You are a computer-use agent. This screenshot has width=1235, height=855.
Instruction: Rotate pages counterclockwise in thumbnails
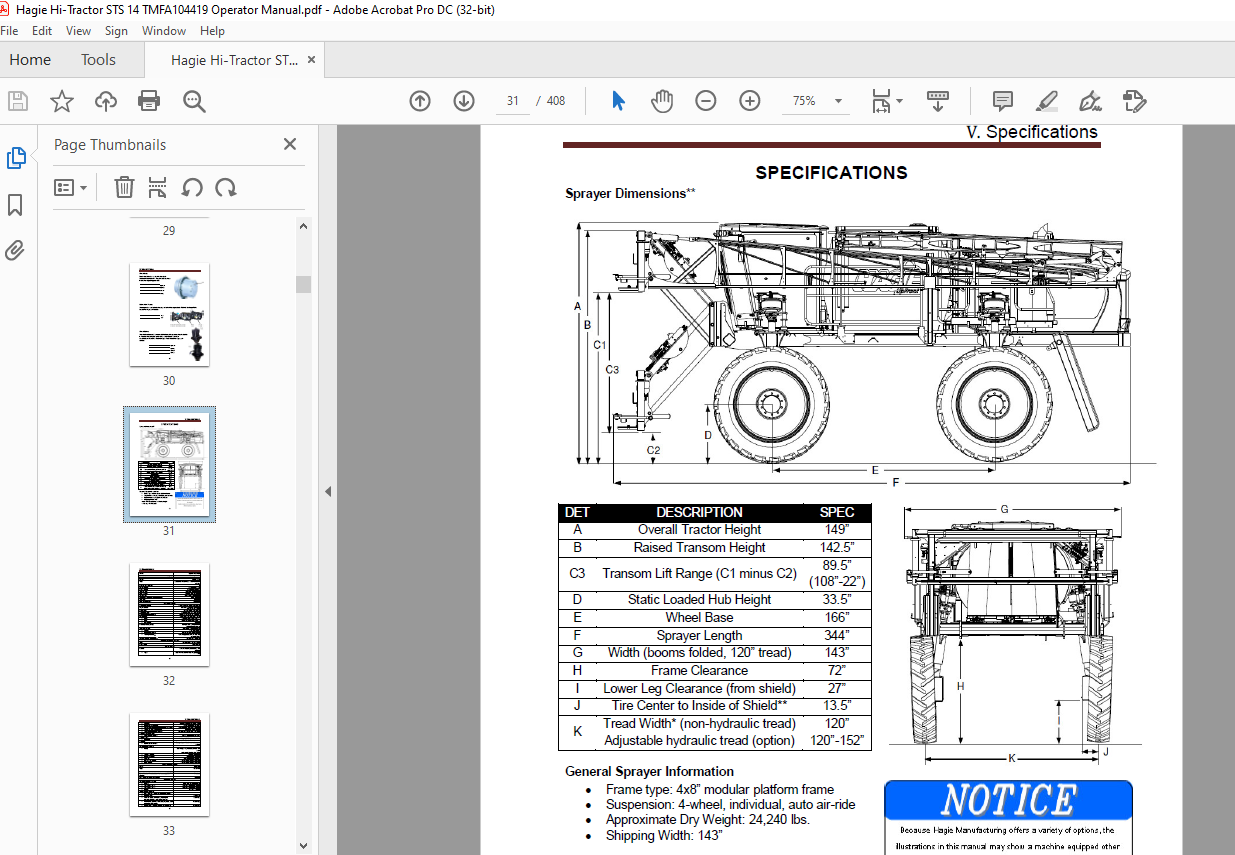click(x=192, y=187)
